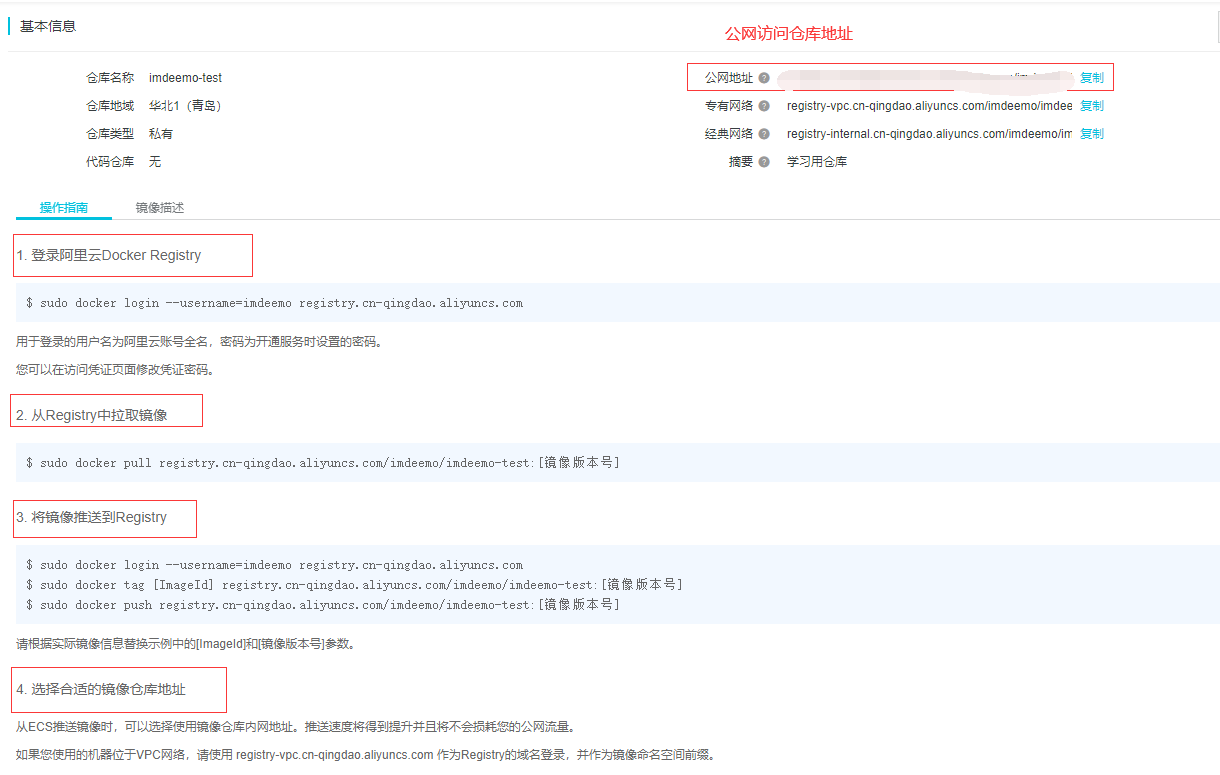Switch to the 操作指南 tab
Image resolution: width=1220 pixels, height=775 pixels.
(64, 208)
